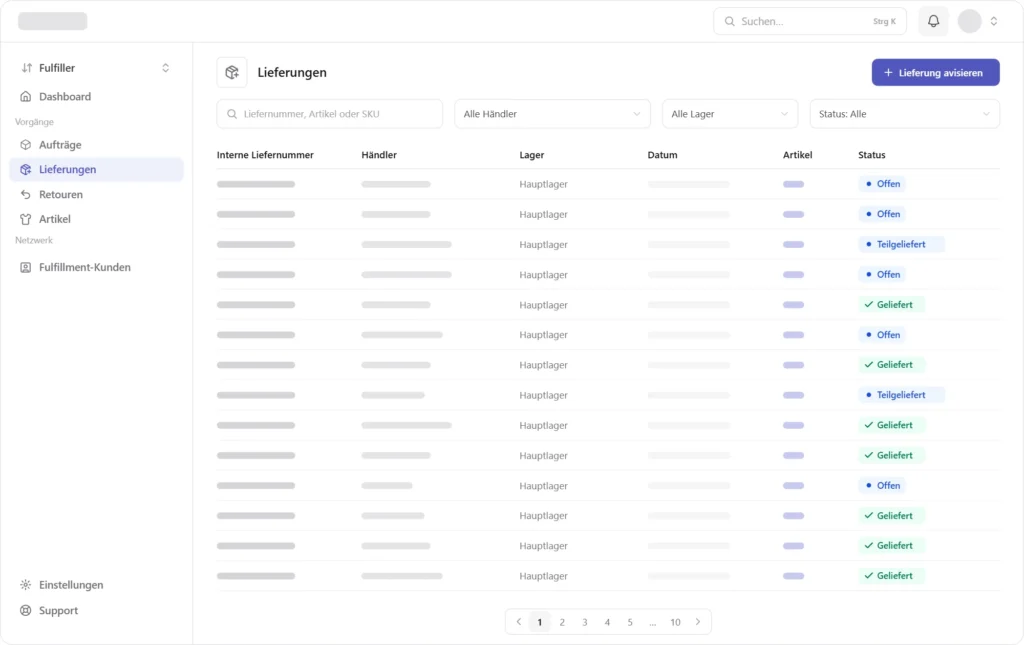Expand the Fulfiller role switcher
The width and height of the screenshot is (1024, 645).
point(165,68)
